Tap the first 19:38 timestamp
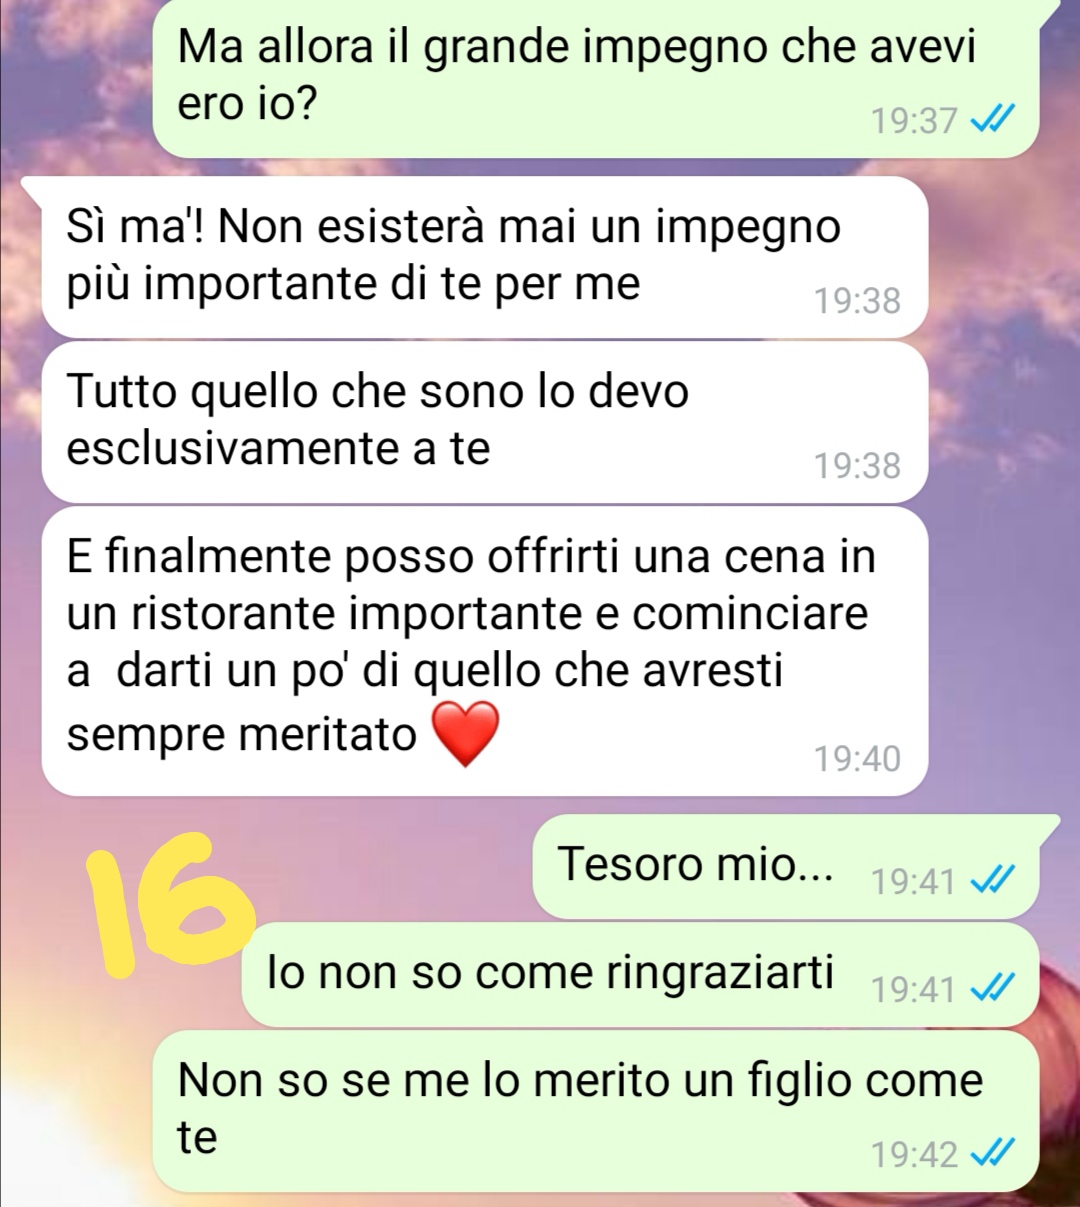The height and width of the screenshot is (1207, 1080). click(x=857, y=301)
